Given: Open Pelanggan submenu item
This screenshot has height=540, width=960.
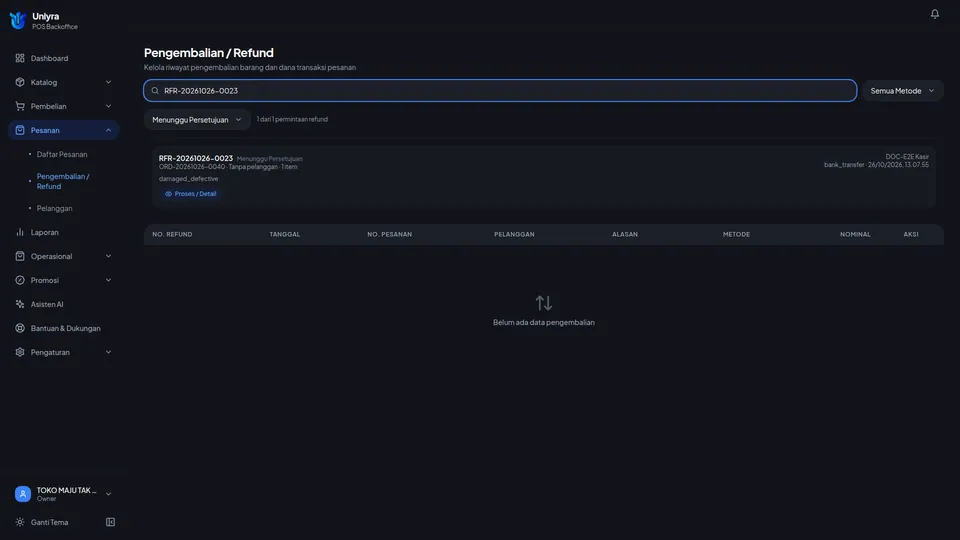Looking at the screenshot, I should tap(54, 208).
